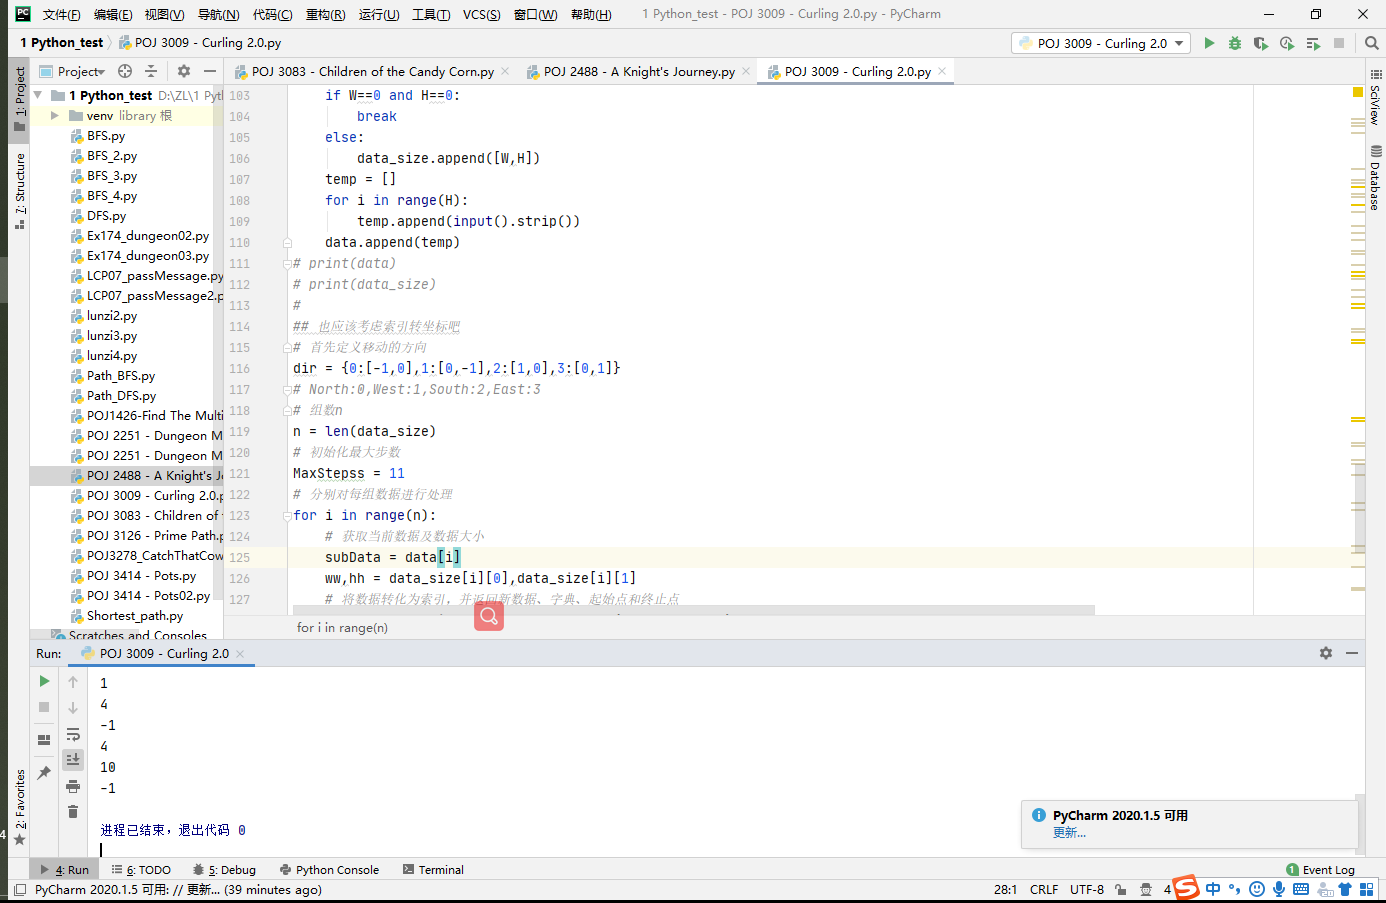The height and width of the screenshot is (903, 1386).
Task: Print console output using printer icon
Action: coord(72,786)
